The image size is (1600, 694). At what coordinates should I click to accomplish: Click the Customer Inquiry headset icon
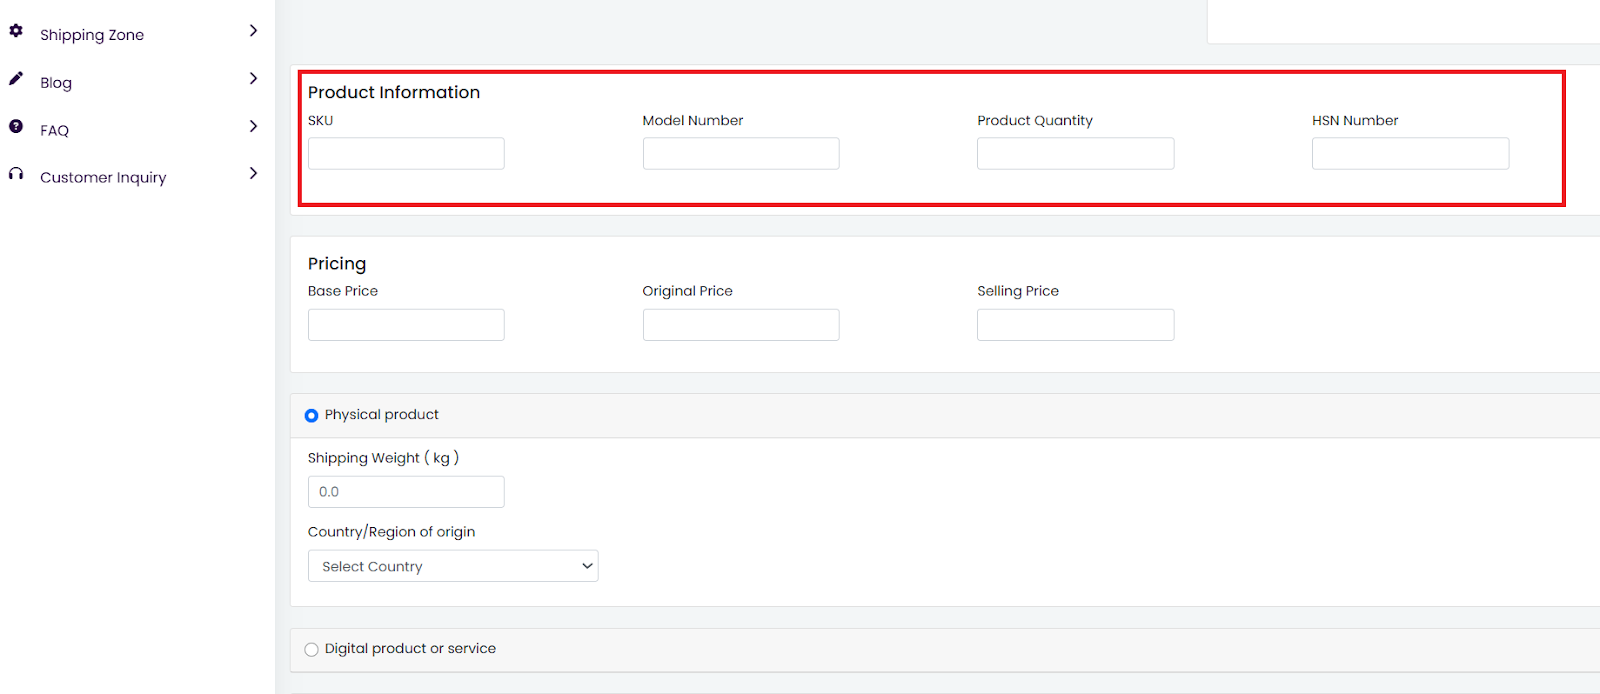(x=16, y=174)
